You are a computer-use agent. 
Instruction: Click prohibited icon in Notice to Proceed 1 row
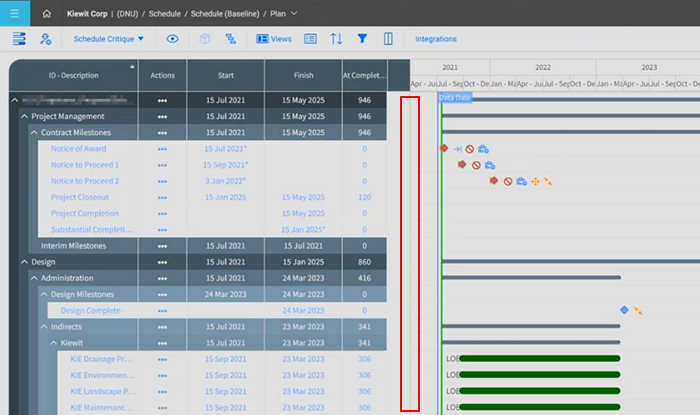pyautogui.click(x=476, y=165)
